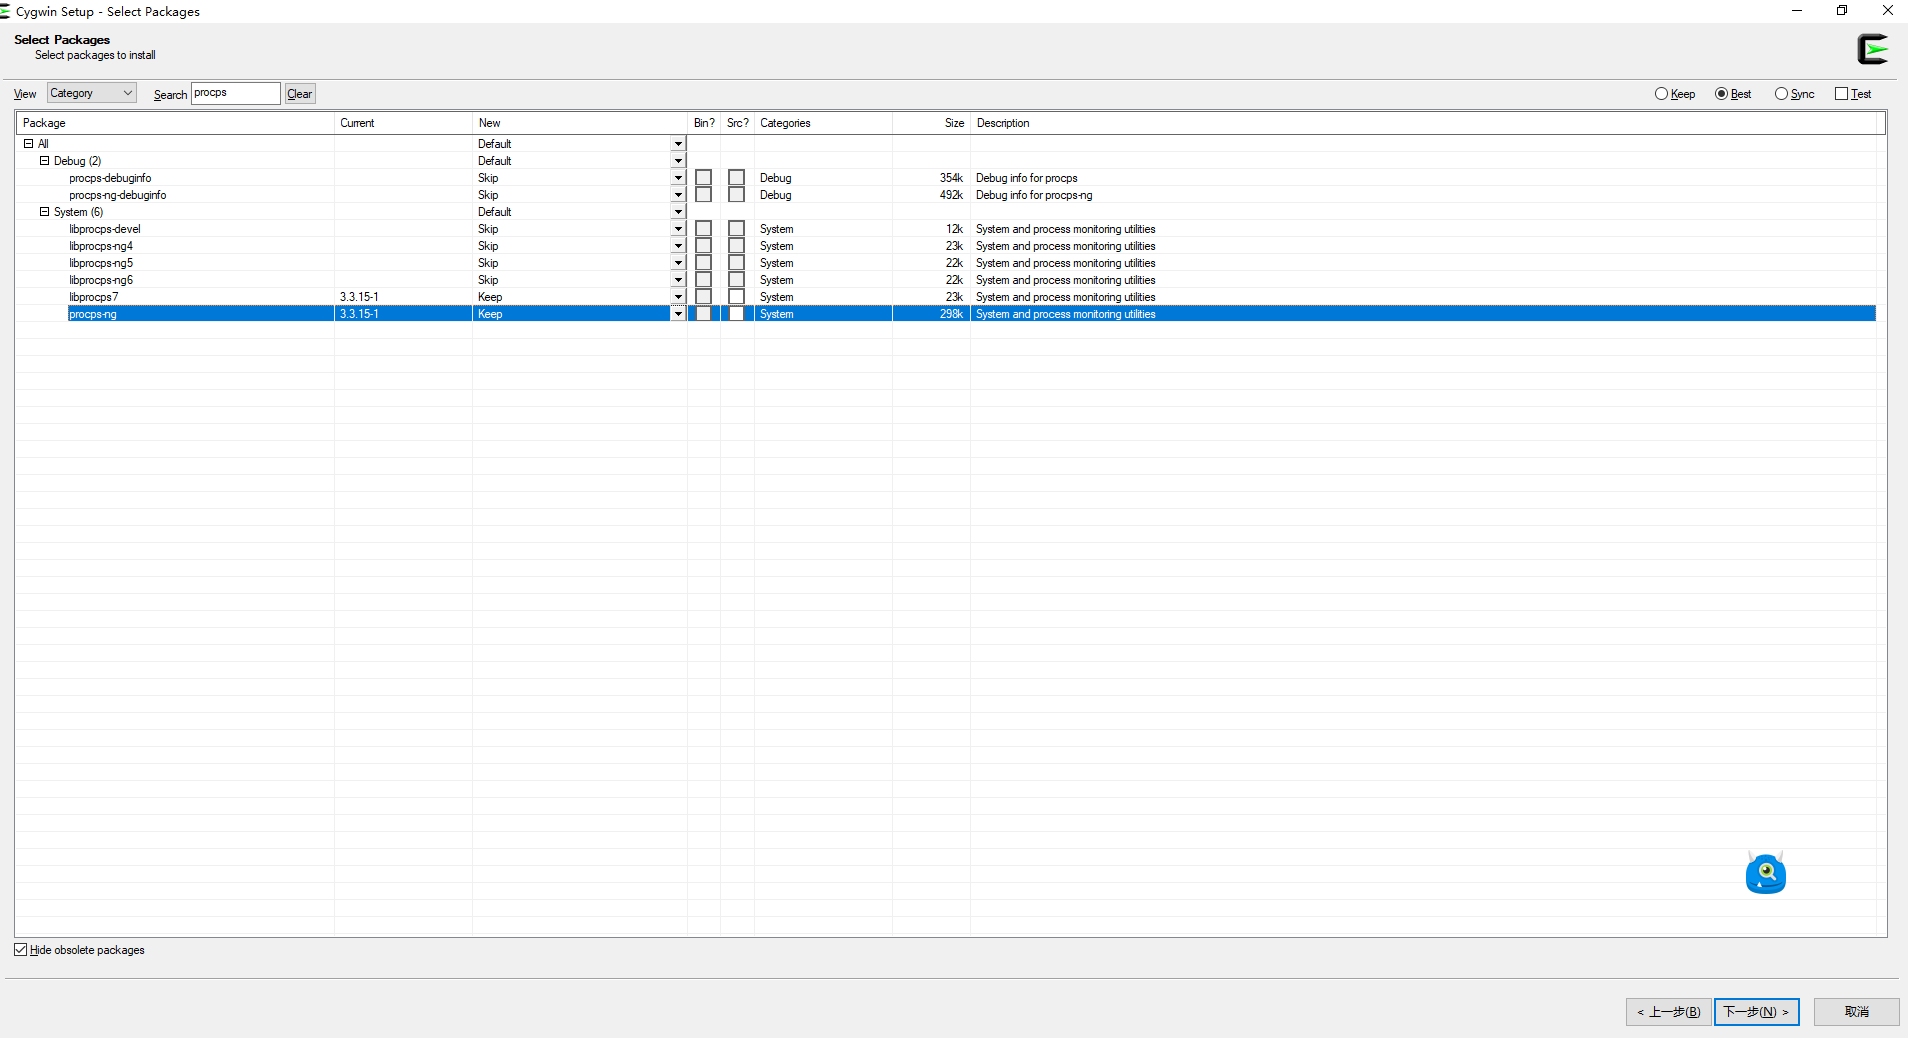Open New dropdown for libprocps7
The width and height of the screenshot is (1908, 1038).
678,297
